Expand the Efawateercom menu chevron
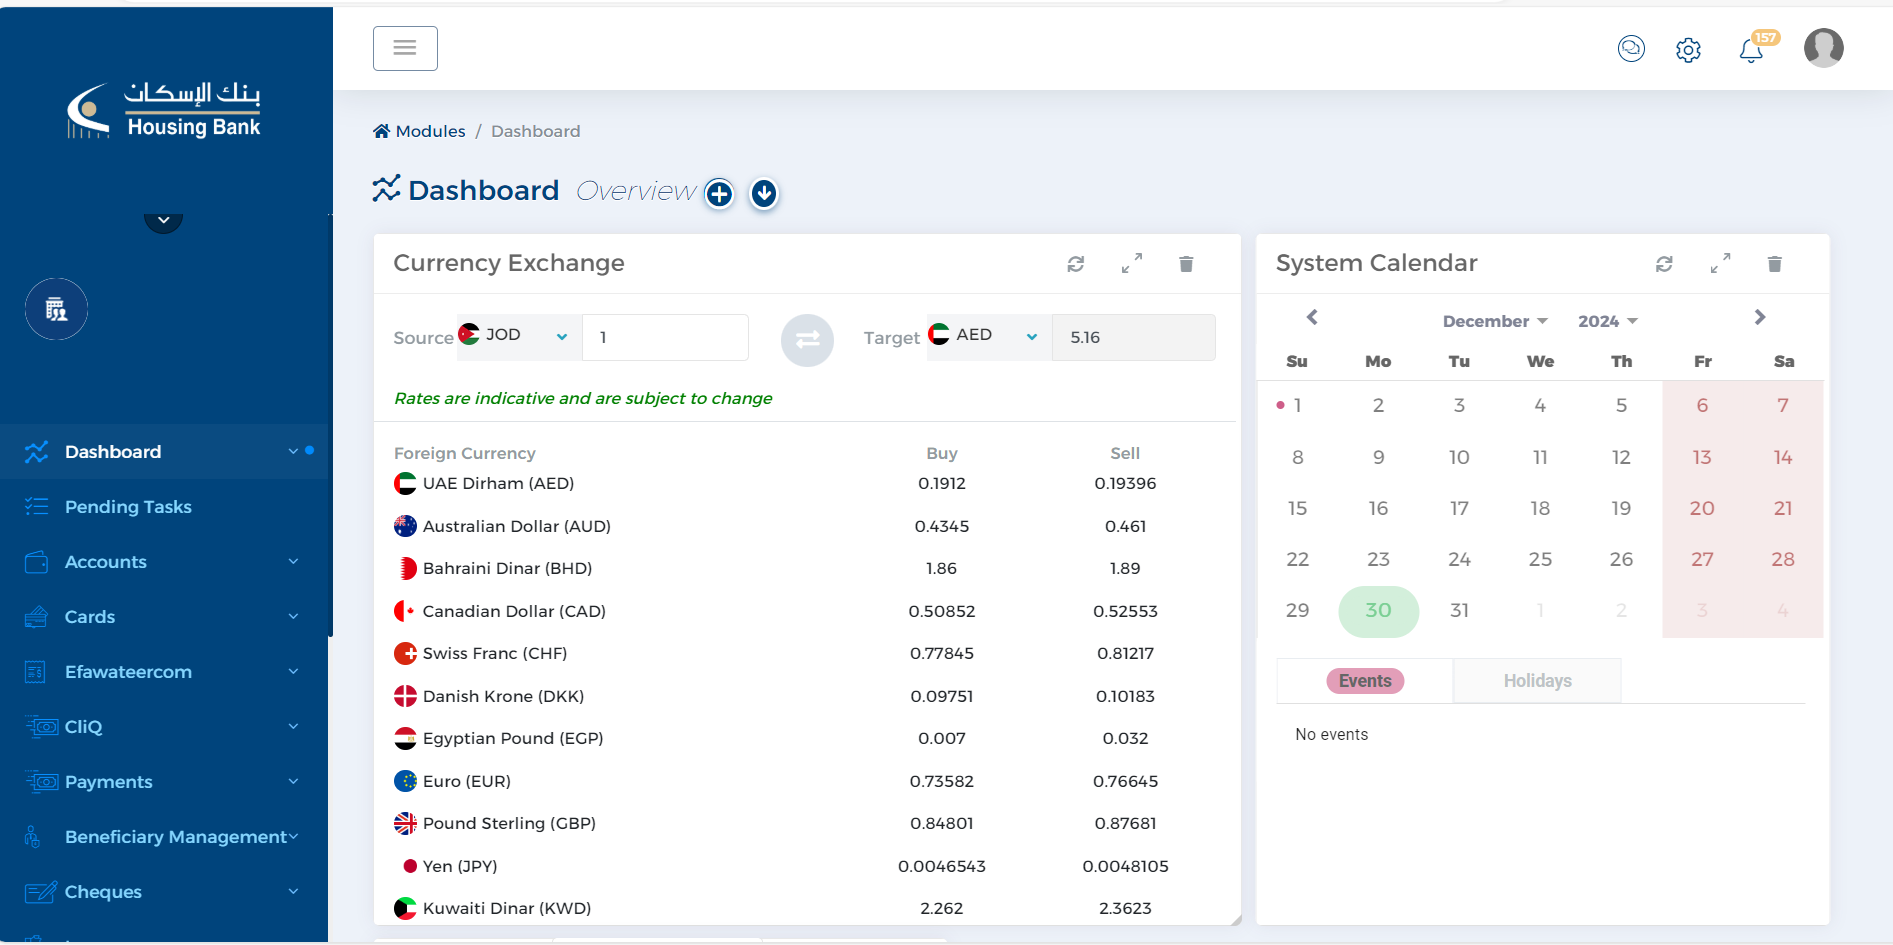Viewport: 1893px width, 945px height. pyautogui.click(x=294, y=672)
